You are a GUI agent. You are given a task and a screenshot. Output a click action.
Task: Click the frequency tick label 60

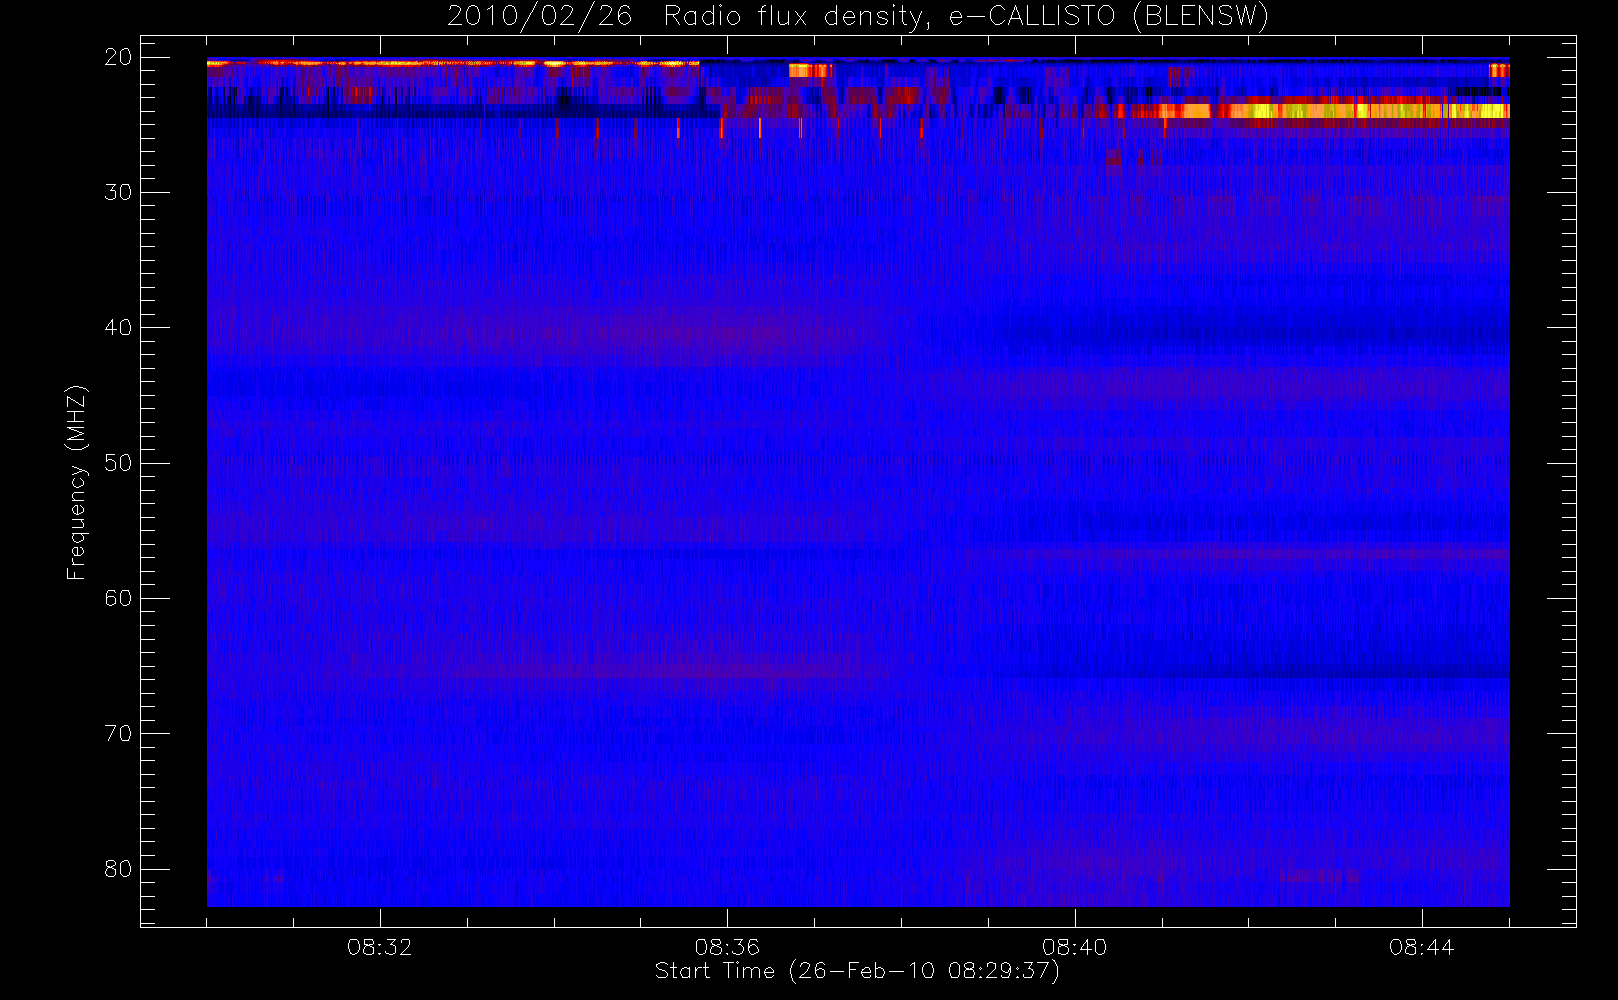pos(119,598)
